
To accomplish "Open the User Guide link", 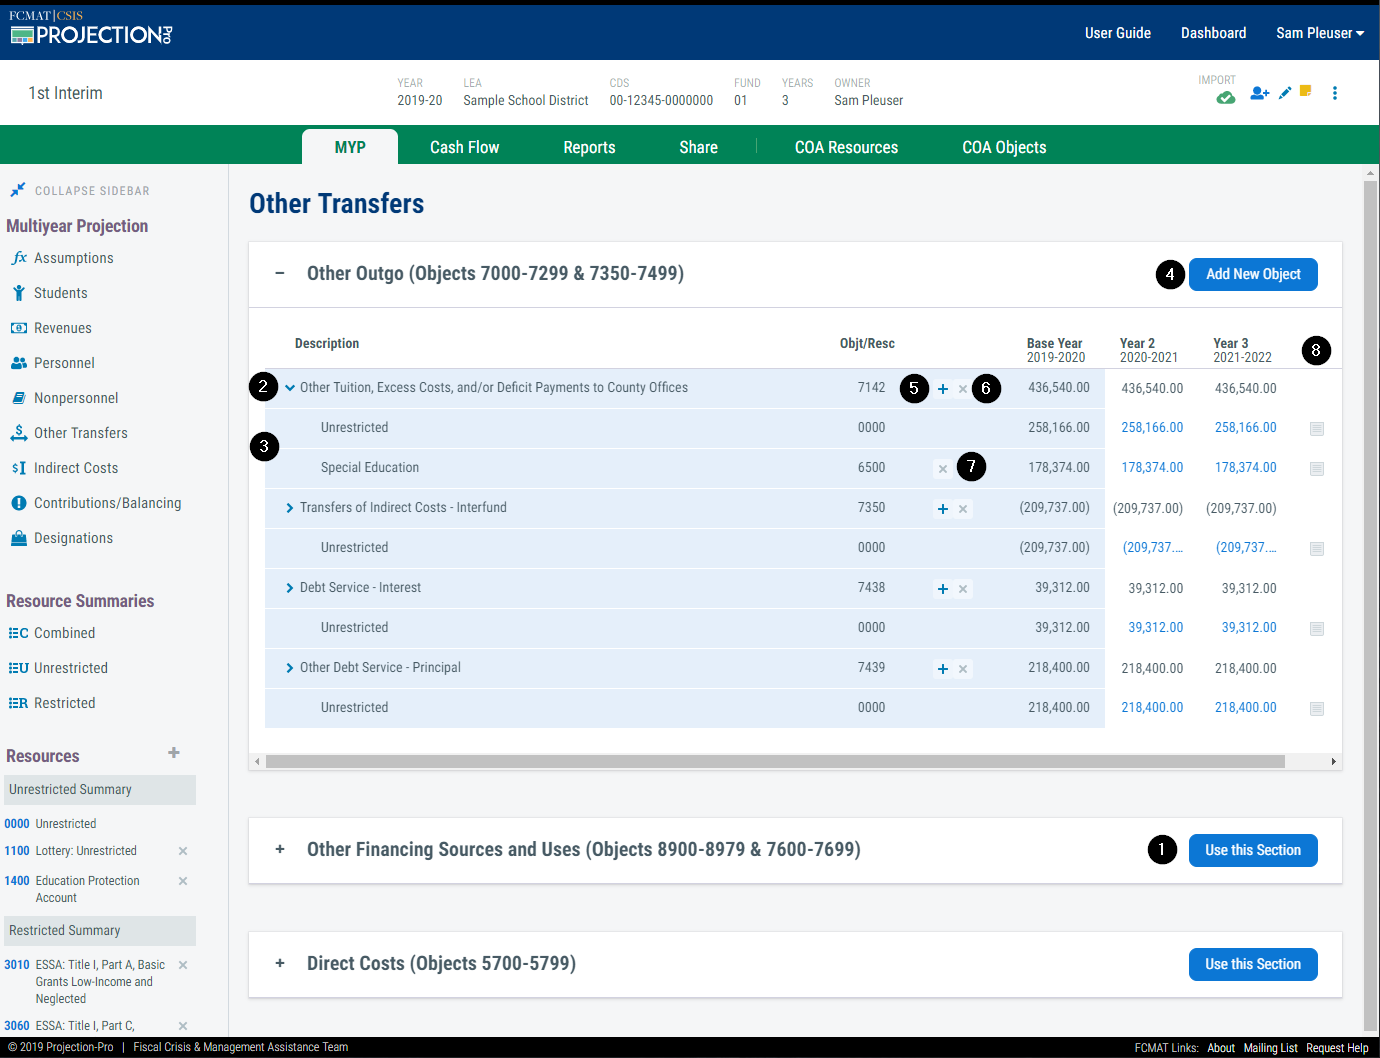I will 1118,33.
